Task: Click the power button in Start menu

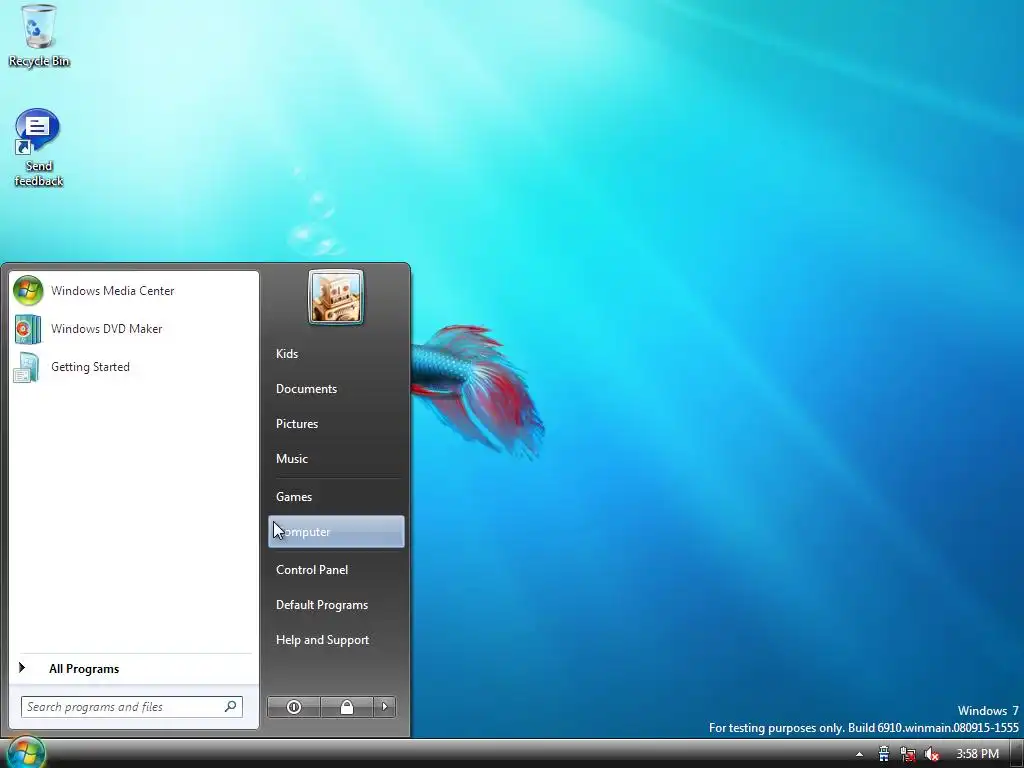Action: 294,707
